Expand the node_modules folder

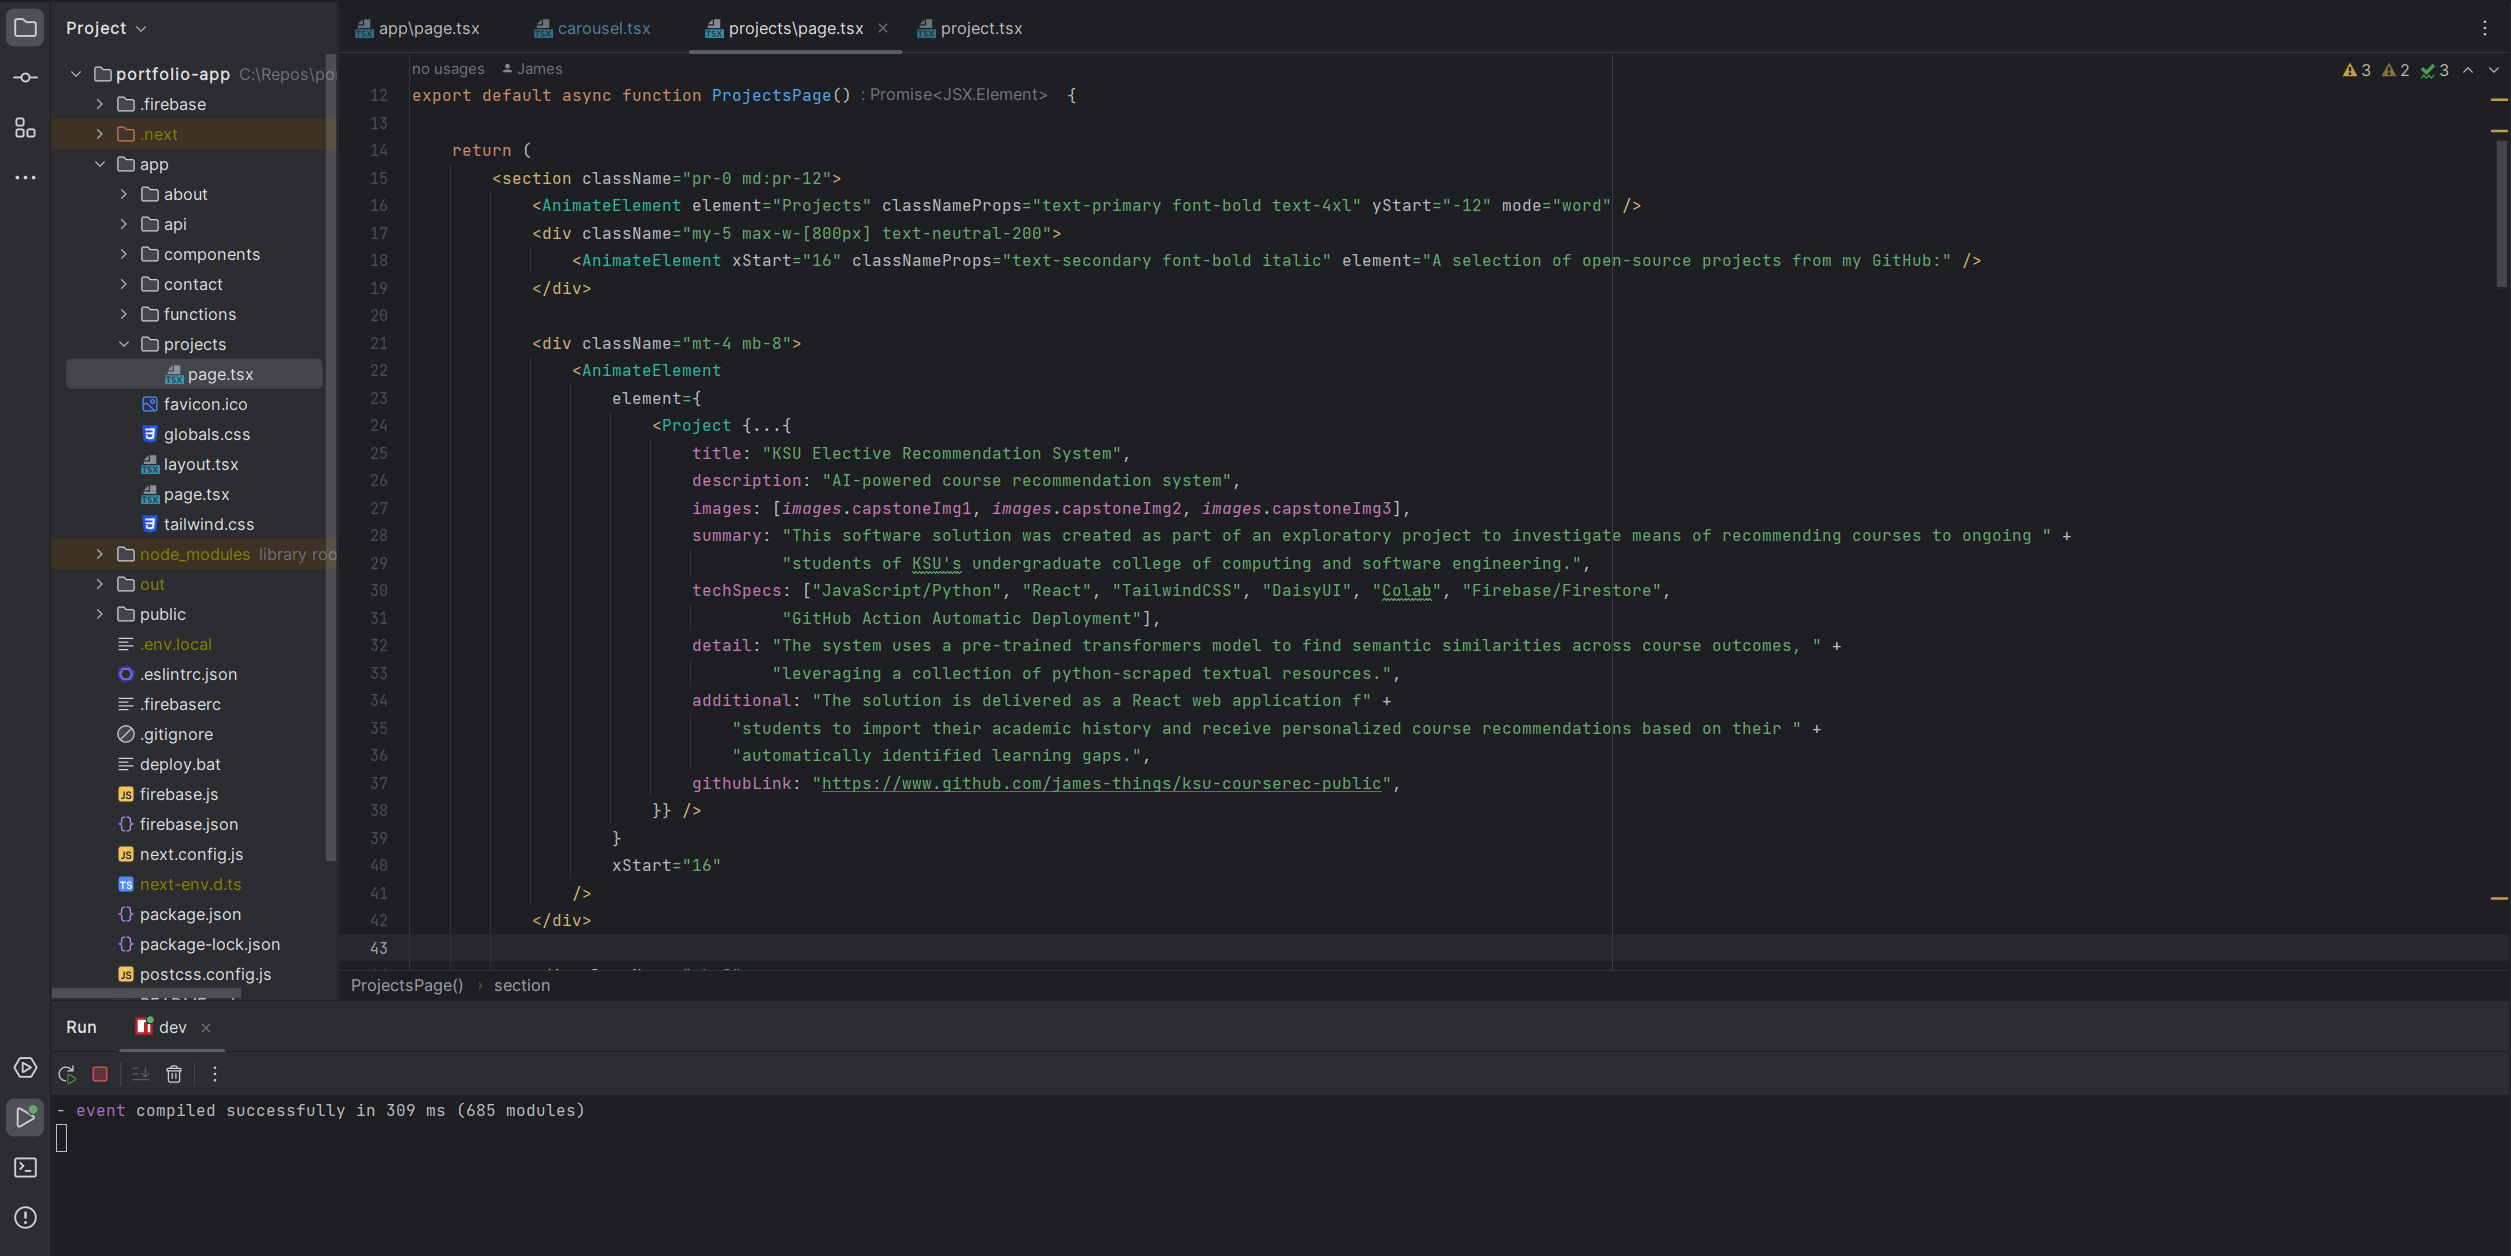pyautogui.click(x=100, y=554)
